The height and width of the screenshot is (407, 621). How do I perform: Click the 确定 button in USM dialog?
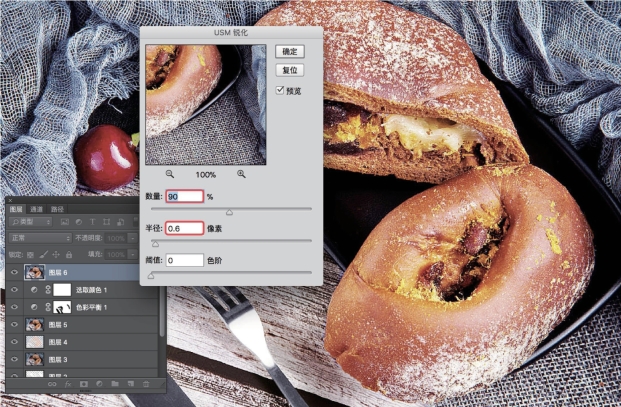(290, 51)
